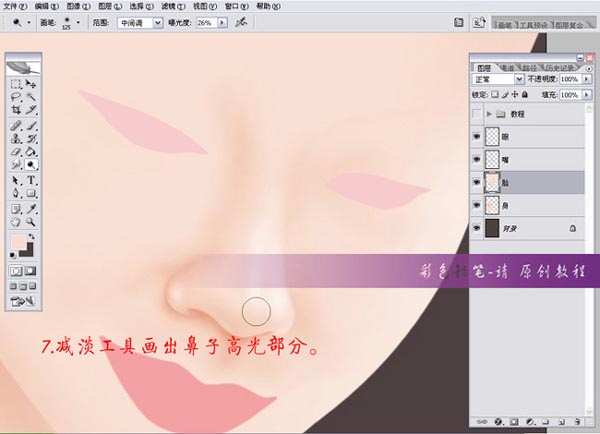The image size is (600, 434).
Task: Open the brush preset picker dropdown
Action: pos(78,23)
